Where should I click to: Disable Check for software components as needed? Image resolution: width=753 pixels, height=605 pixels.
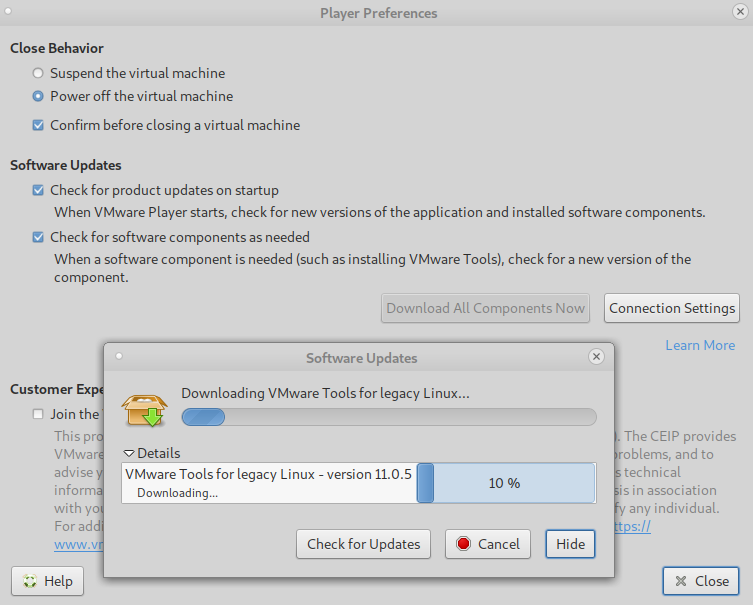[x=38, y=238]
